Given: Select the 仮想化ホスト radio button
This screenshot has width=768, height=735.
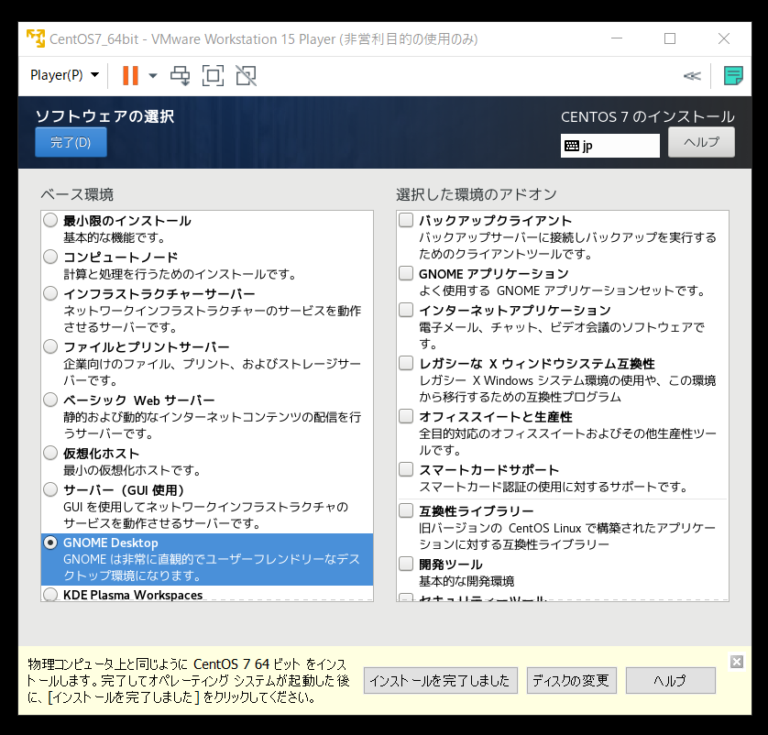Looking at the screenshot, I should coord(50,453).
